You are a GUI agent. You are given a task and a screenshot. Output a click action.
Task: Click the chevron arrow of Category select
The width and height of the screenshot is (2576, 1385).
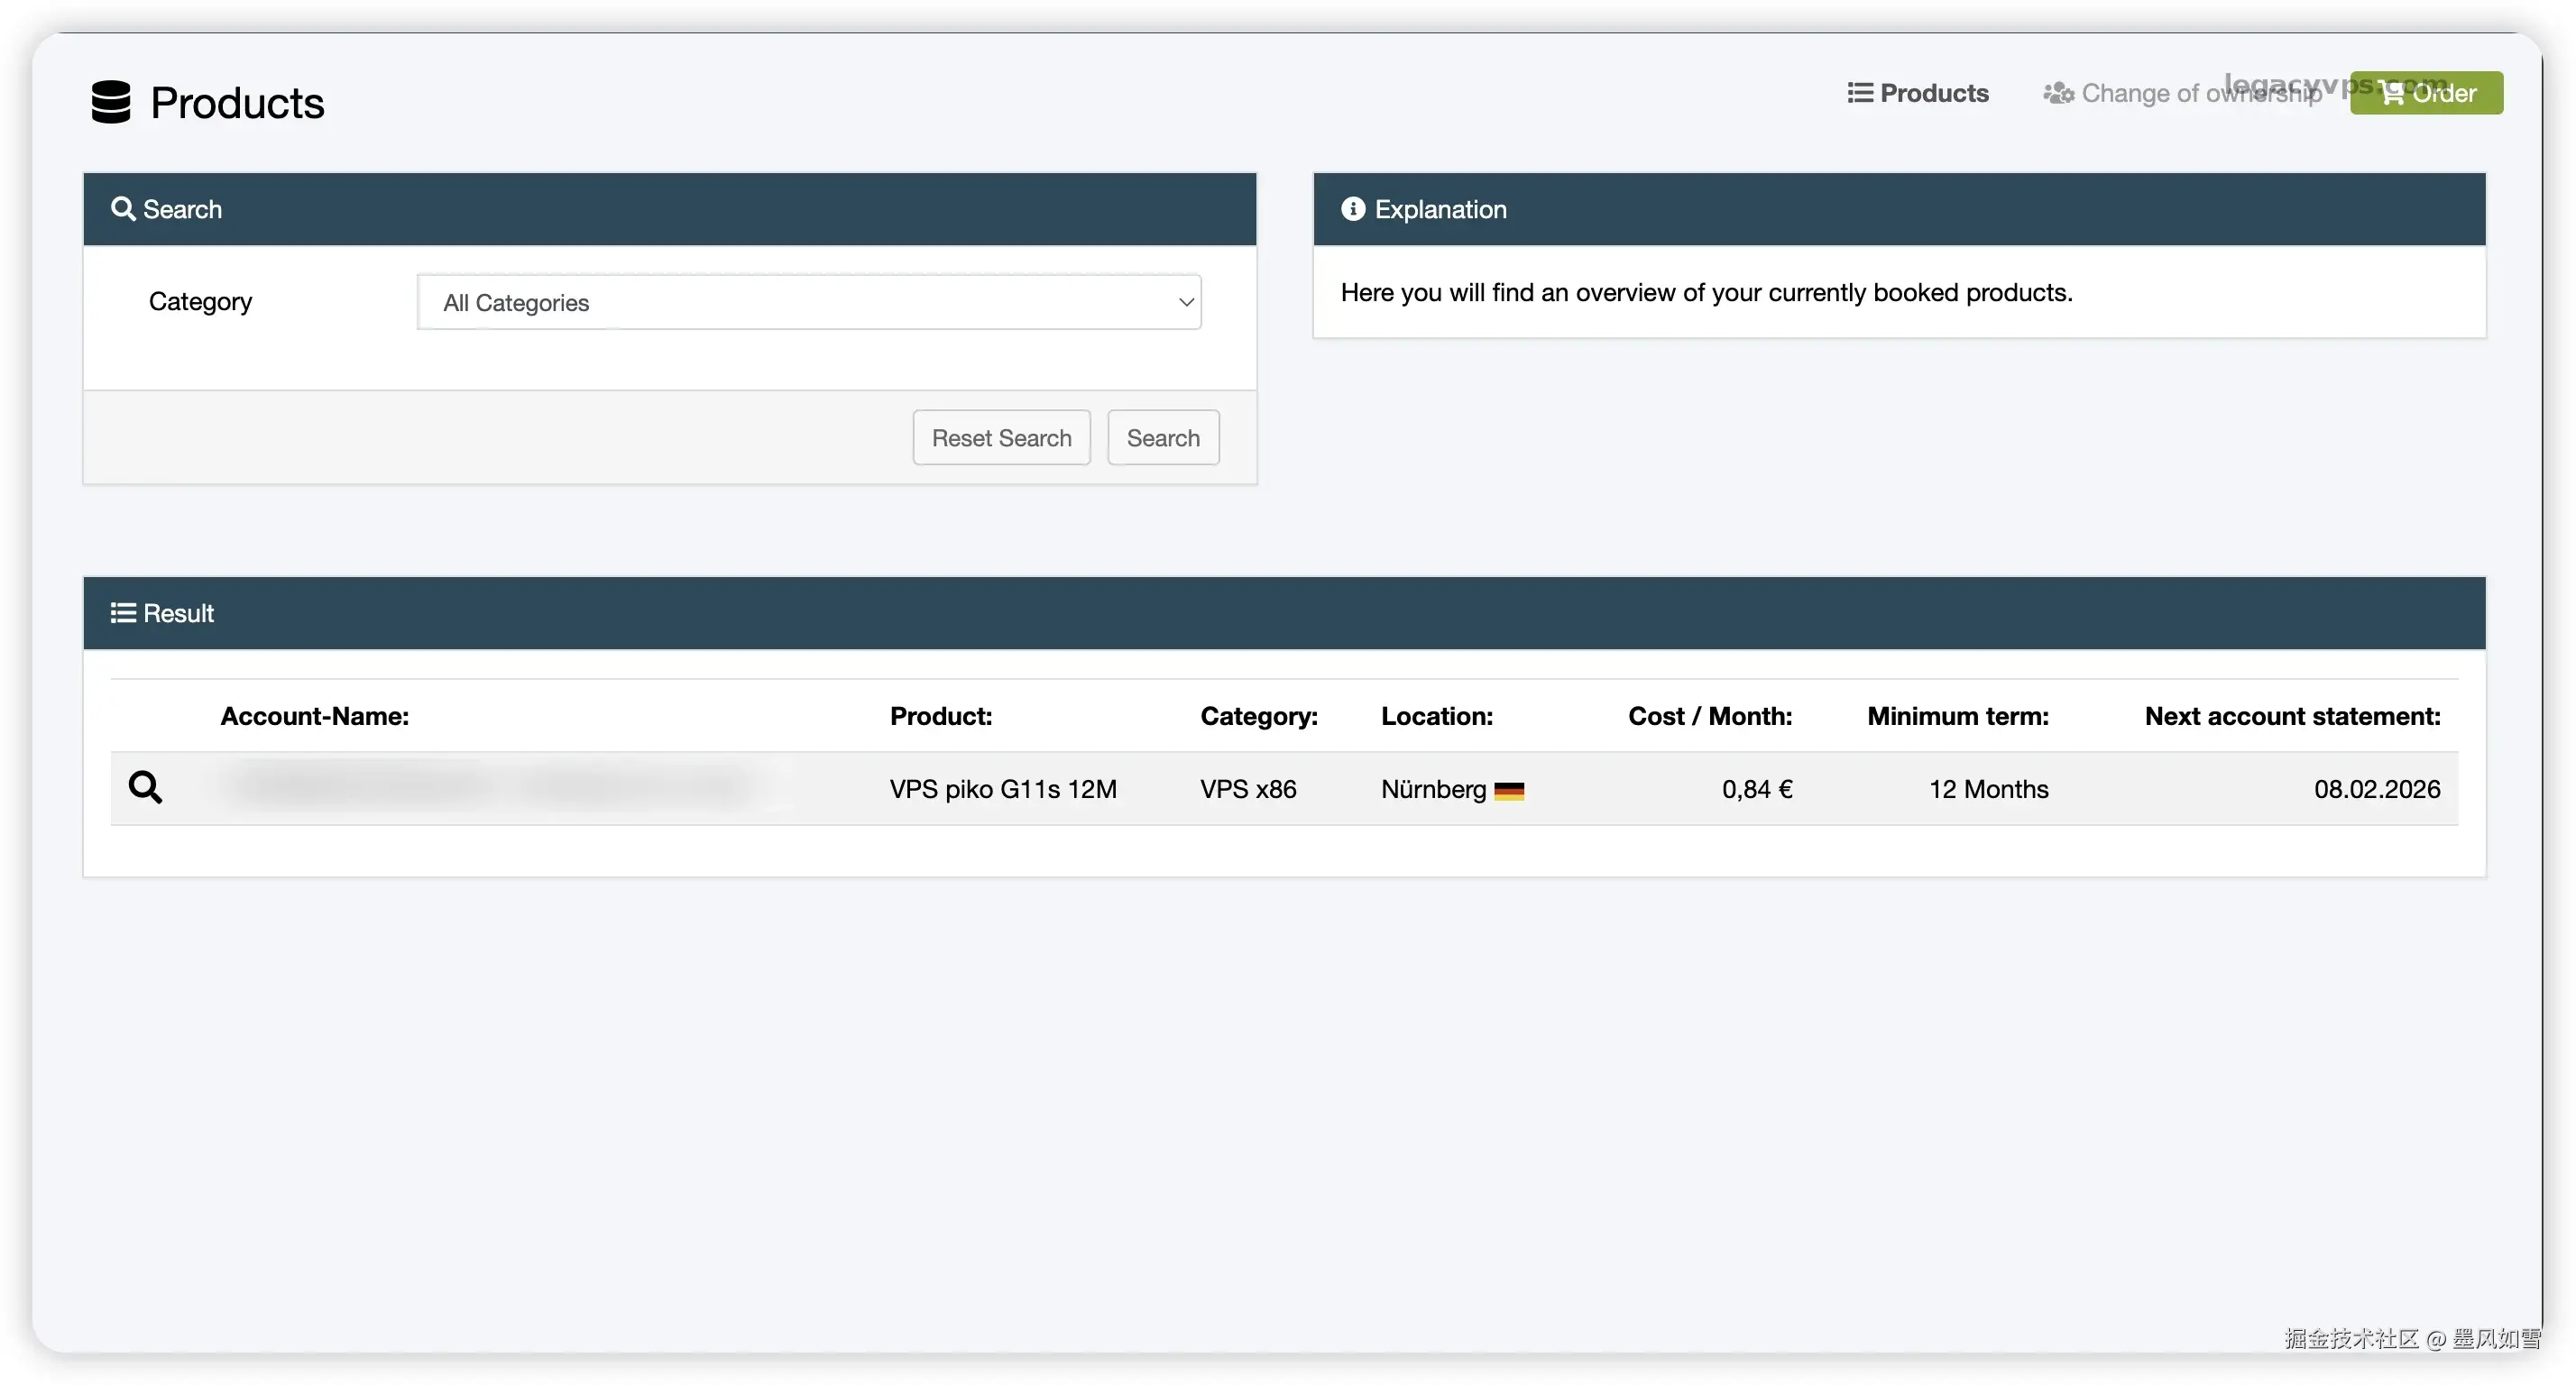1186,302
